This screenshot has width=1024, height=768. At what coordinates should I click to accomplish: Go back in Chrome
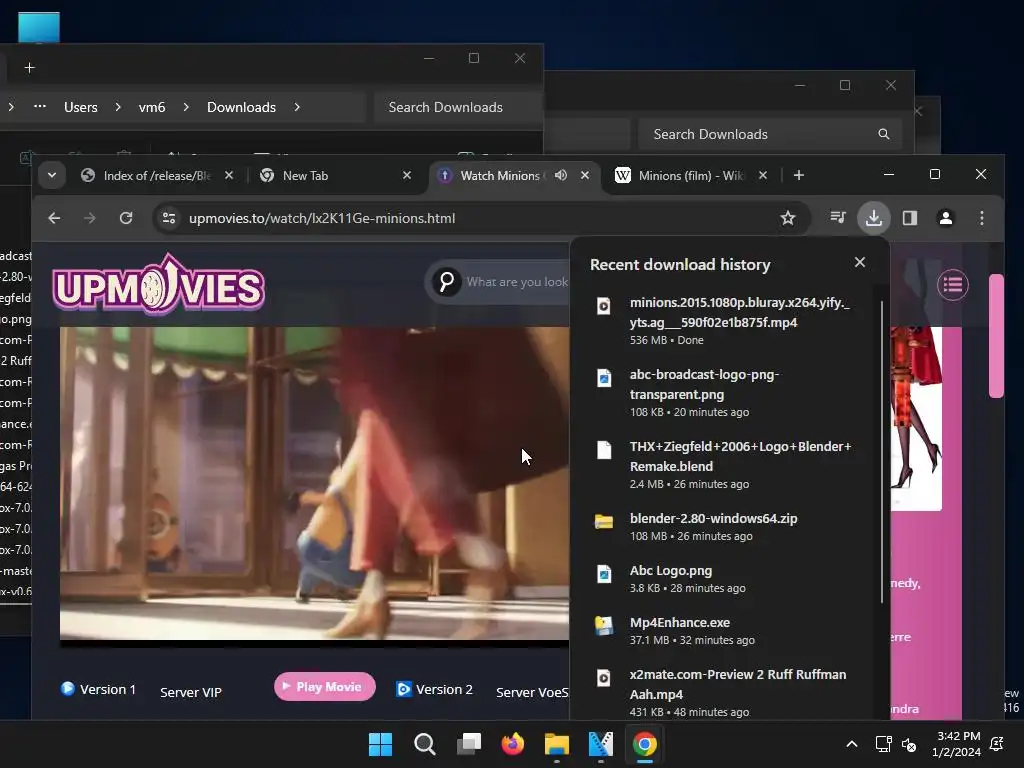[x=54, y=218]
